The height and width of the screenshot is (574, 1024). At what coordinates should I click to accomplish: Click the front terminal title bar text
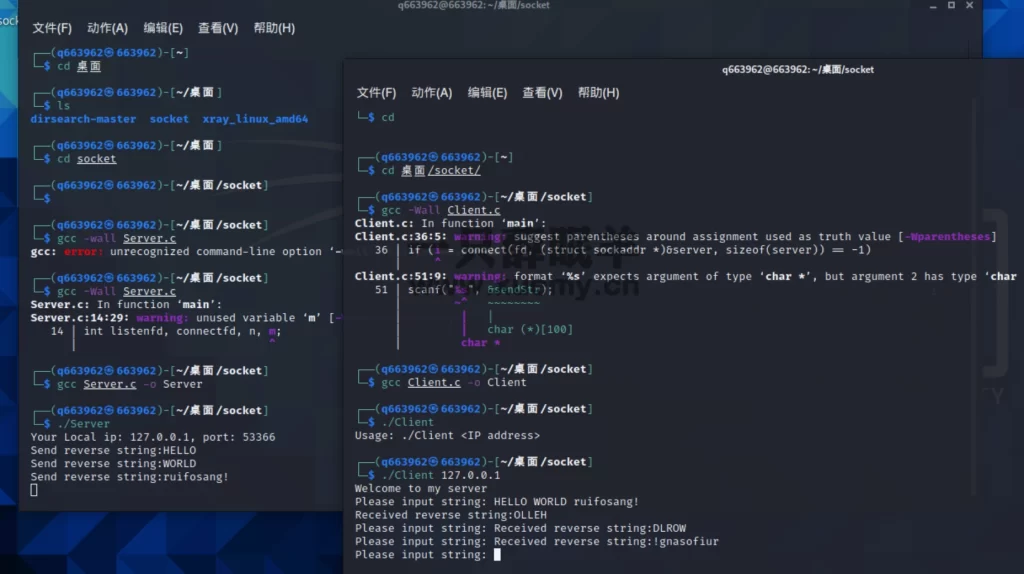797,69
